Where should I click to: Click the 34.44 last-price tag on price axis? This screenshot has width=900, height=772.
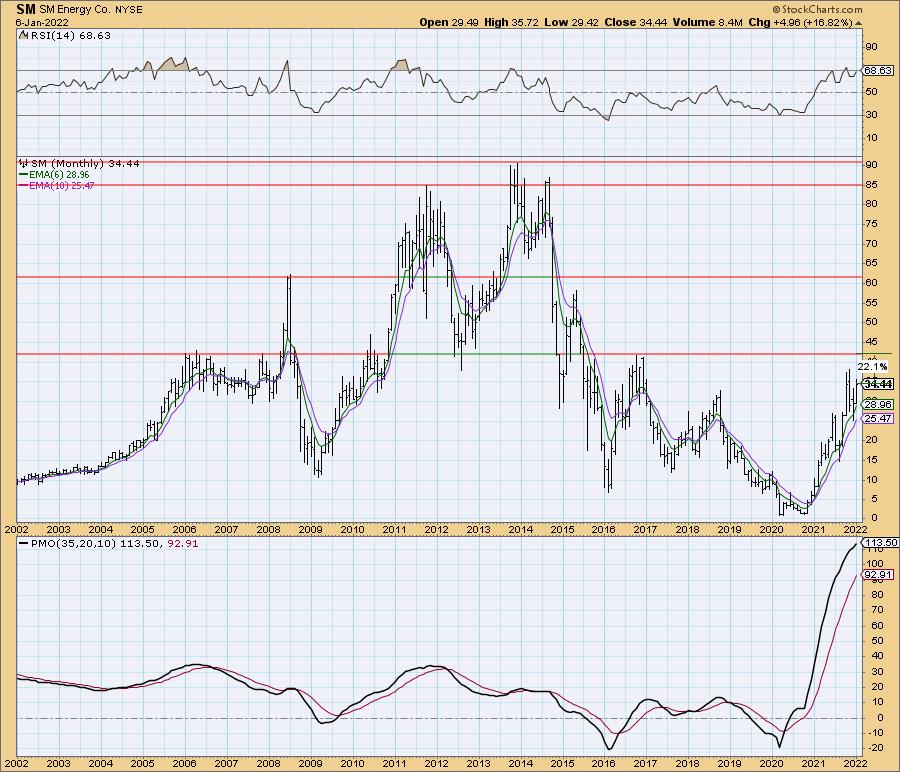coord(878,384)
